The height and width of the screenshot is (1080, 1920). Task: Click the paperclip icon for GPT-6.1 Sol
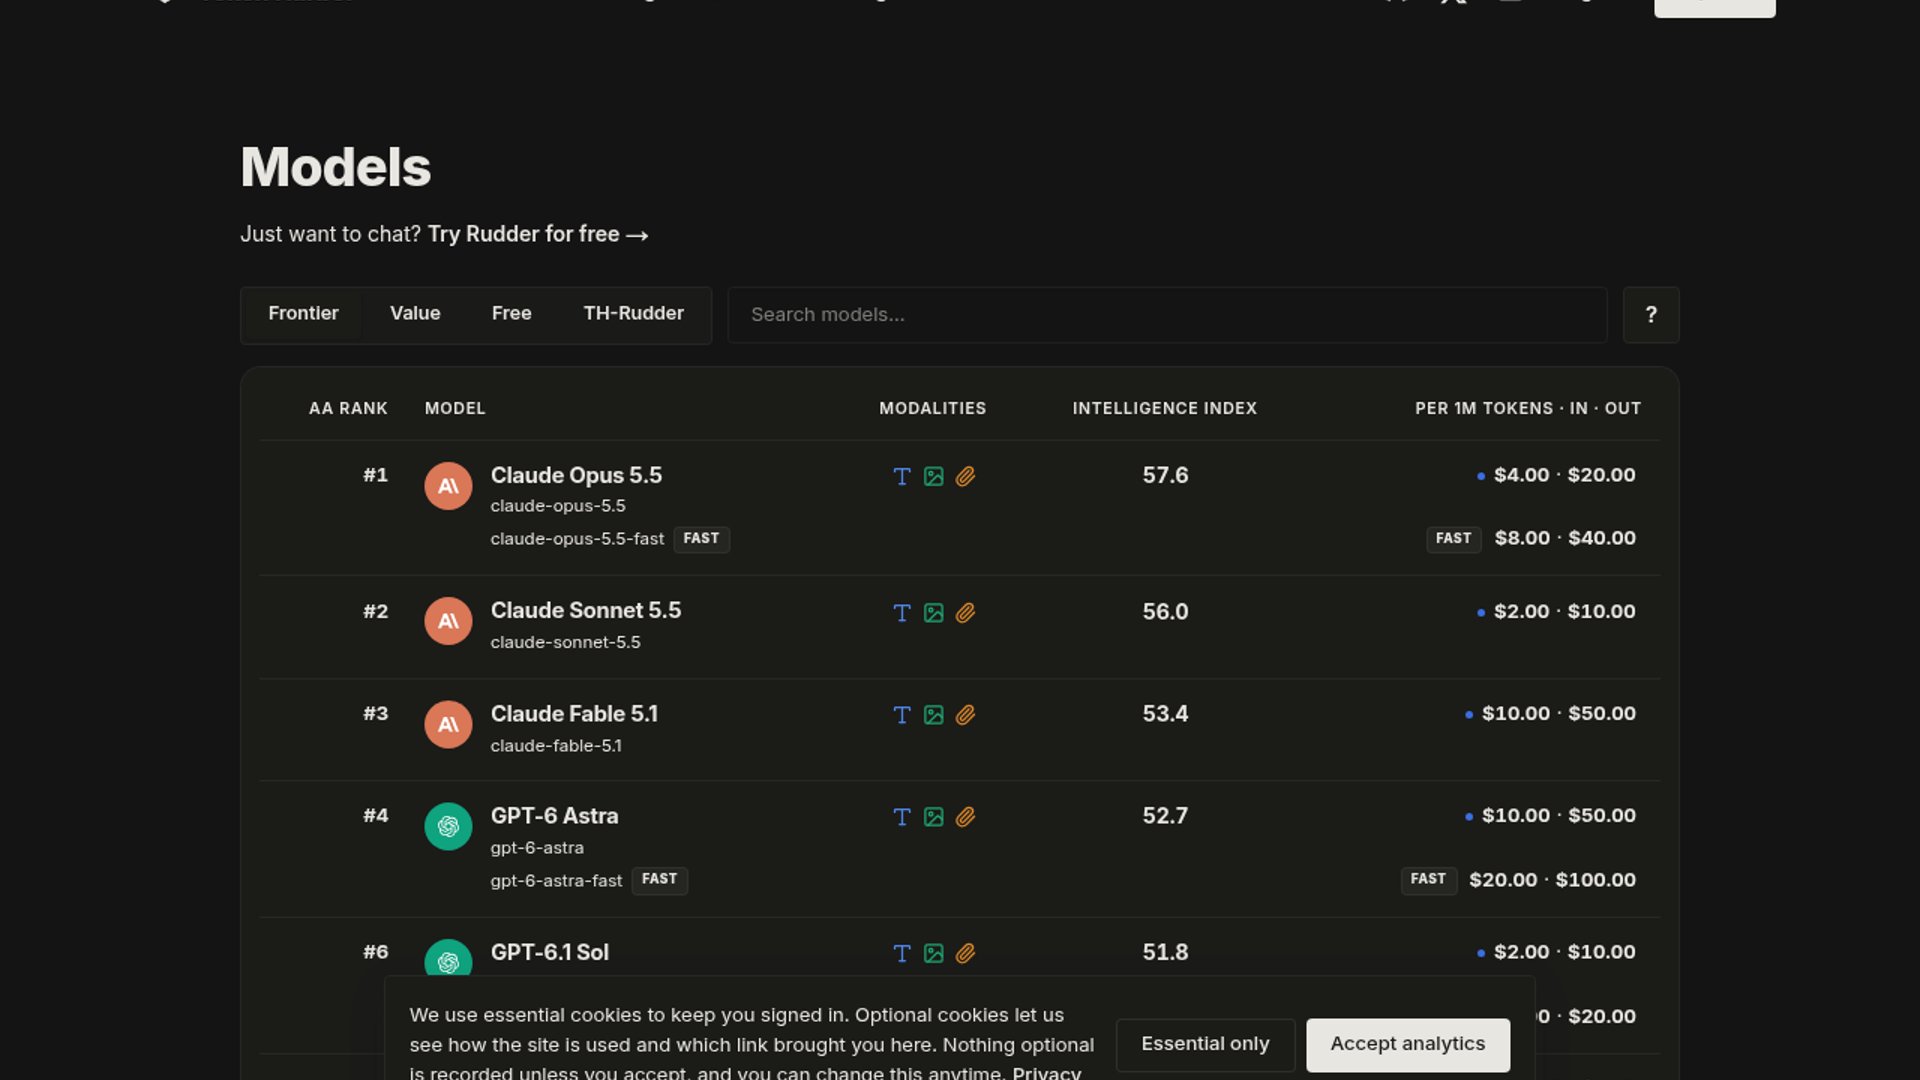965,954
